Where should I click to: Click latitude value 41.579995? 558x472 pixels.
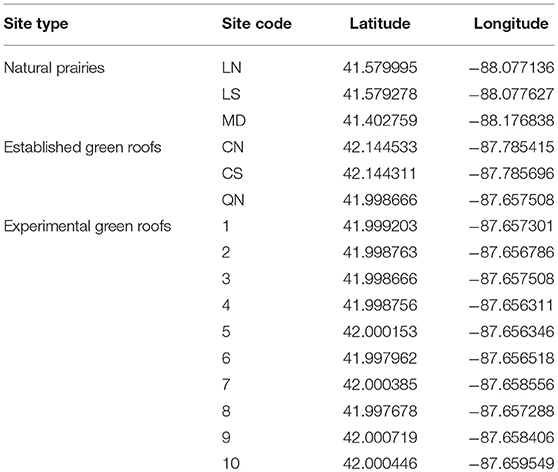click(380, 68)
